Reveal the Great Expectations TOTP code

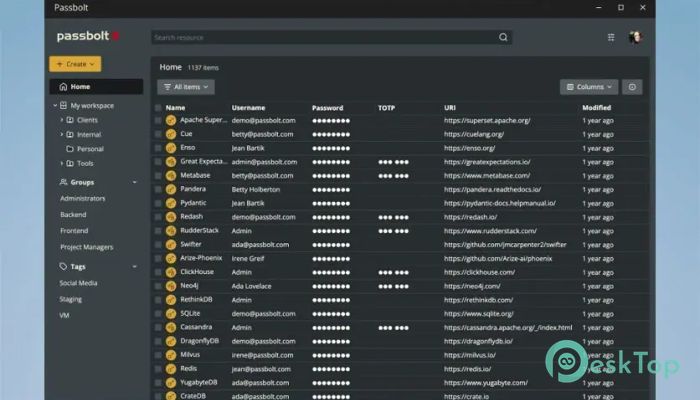[393, 162]
